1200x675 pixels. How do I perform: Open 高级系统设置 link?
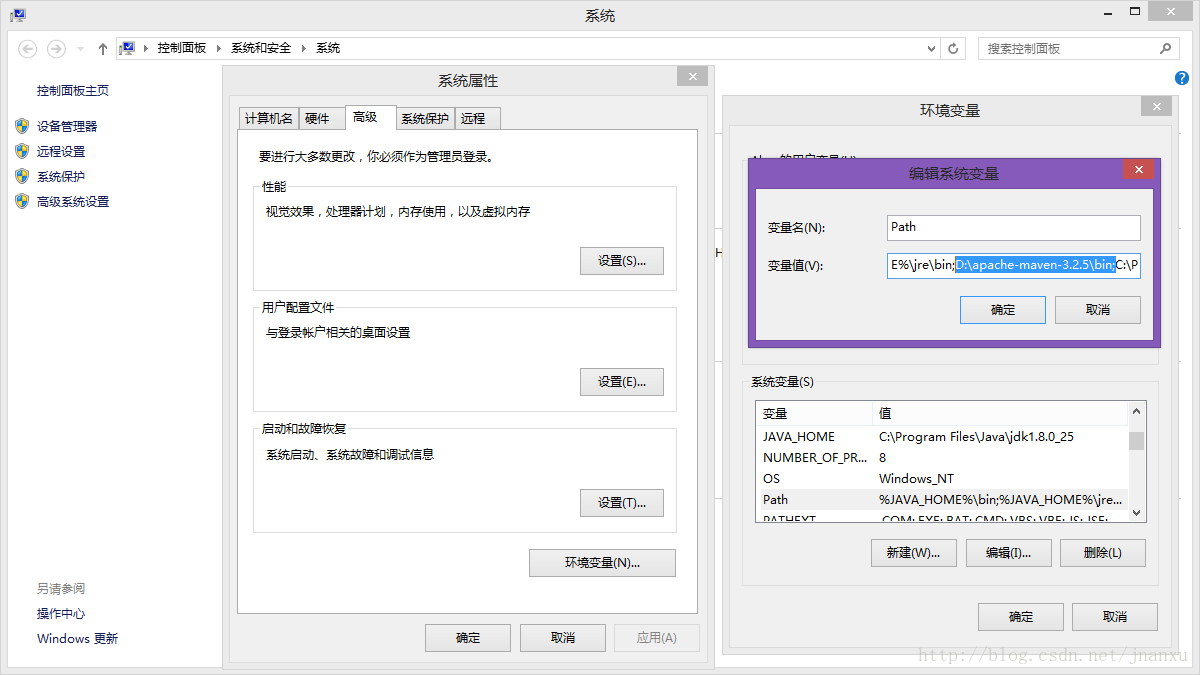[x=73, y=202]
